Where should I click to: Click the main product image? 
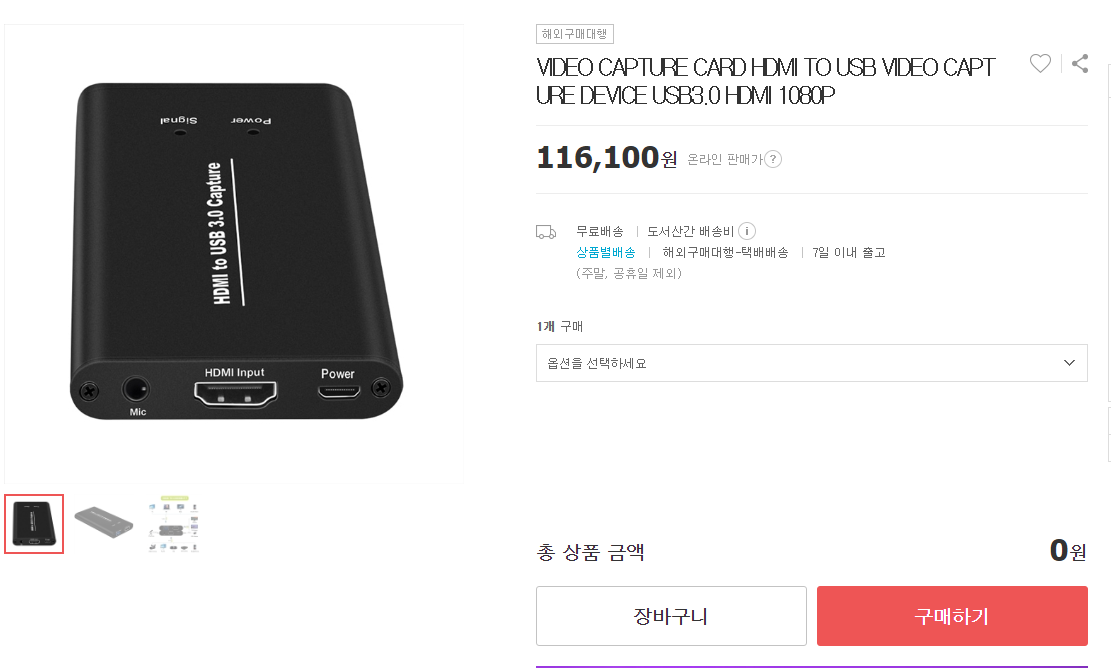(235, 254)
